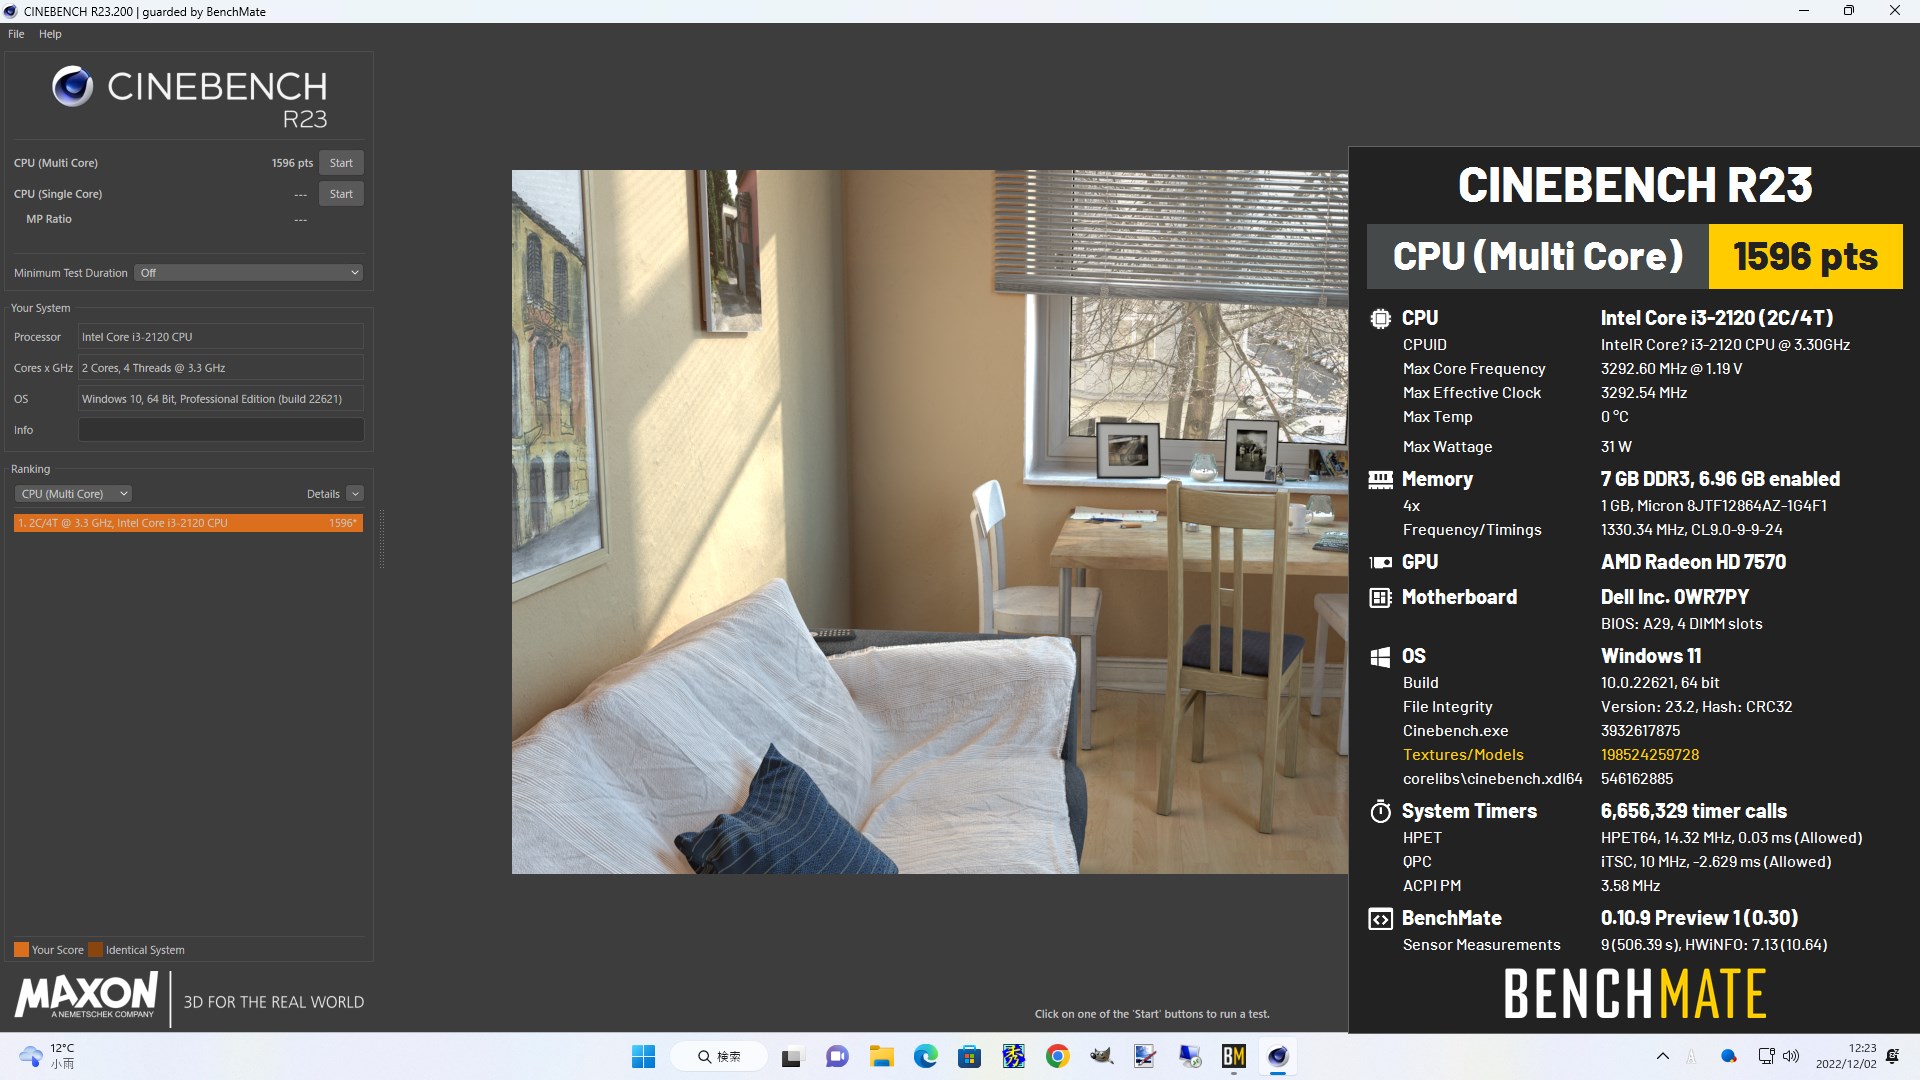The height and width of the screenshot is (1080, 1920).
Task: Click the yellow Textures/Models label
Action: point(1463,755)
